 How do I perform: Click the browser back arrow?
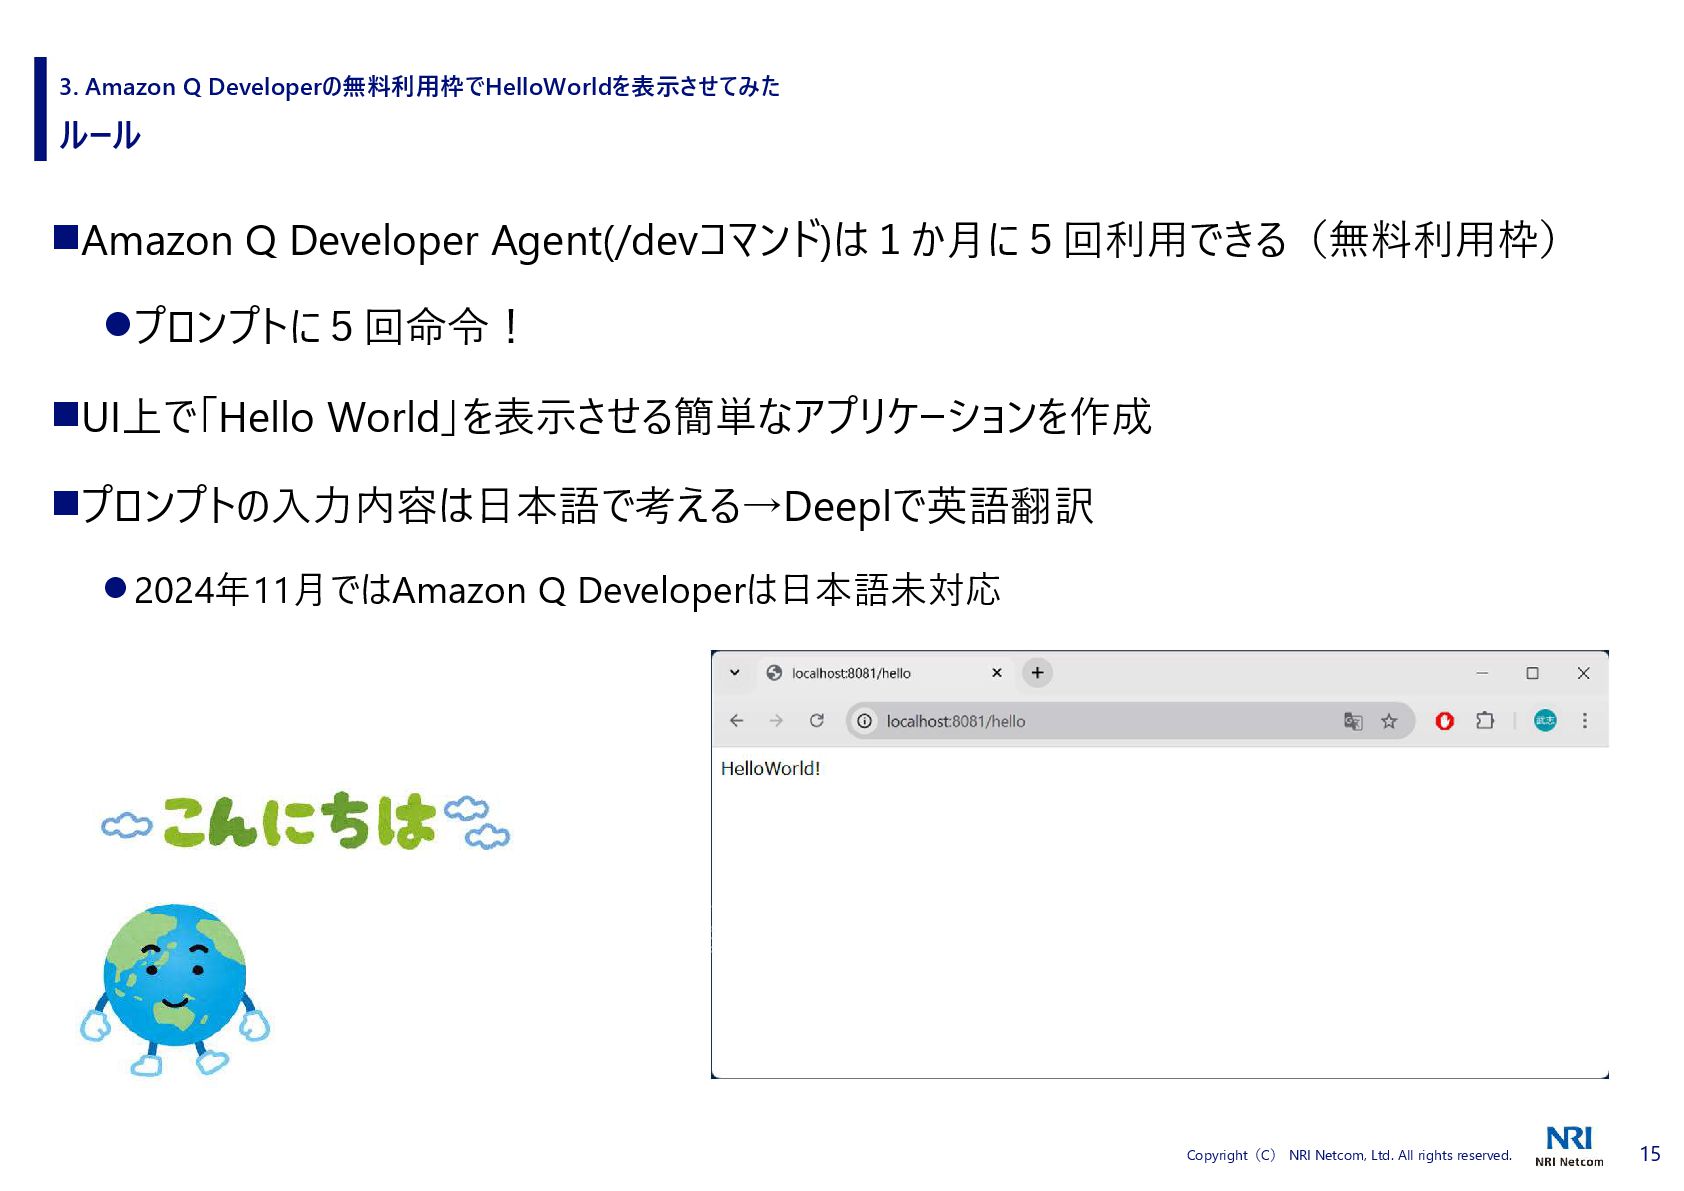(x=737, y=720)
